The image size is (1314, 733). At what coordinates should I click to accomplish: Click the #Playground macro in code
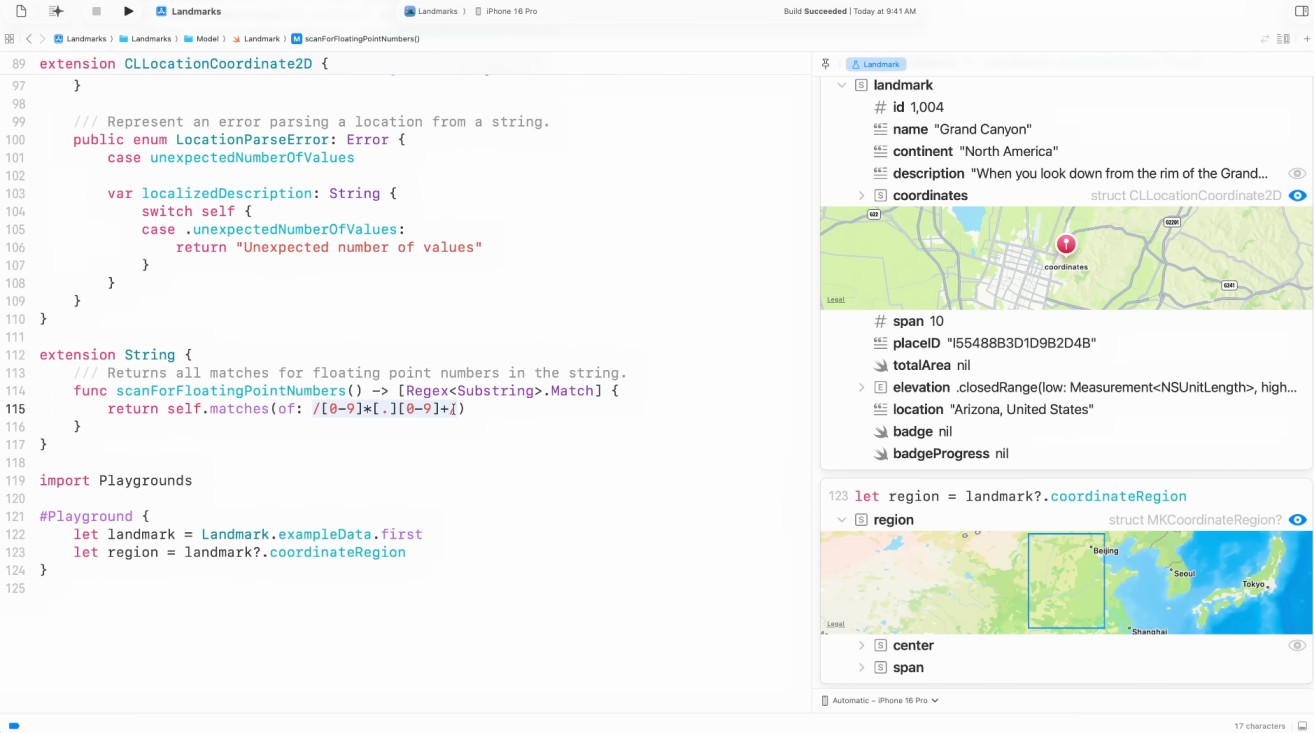[x=86, y=517]
